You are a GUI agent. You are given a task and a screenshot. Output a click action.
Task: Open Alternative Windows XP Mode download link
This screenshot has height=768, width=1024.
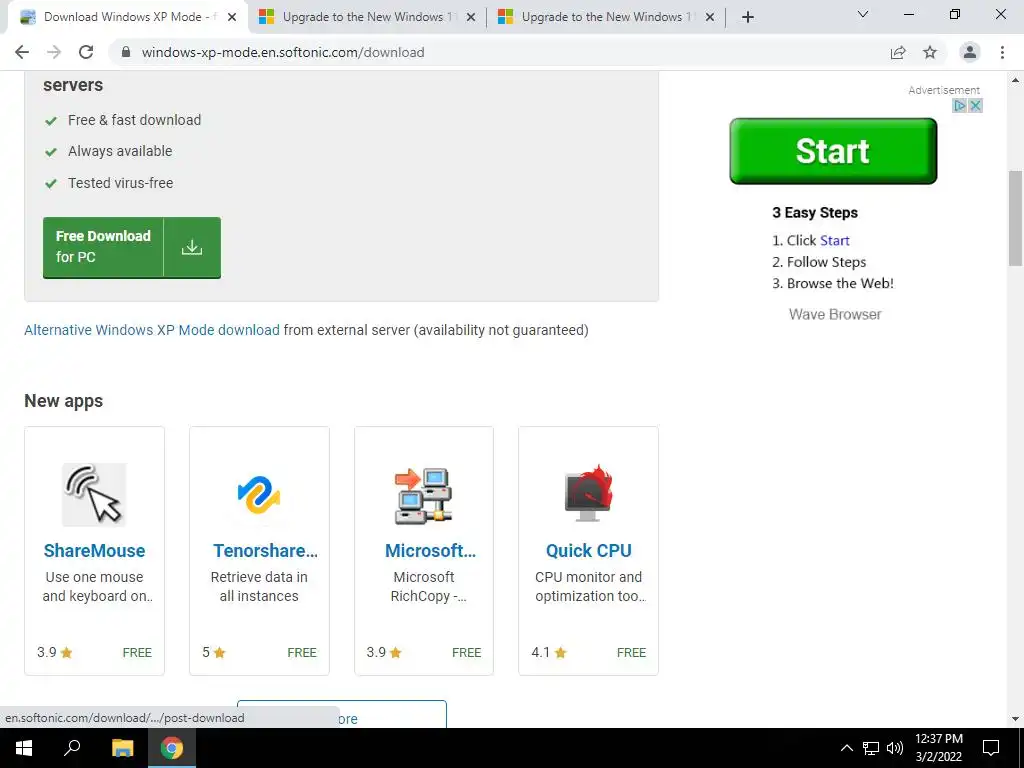(x=152, y=330)
